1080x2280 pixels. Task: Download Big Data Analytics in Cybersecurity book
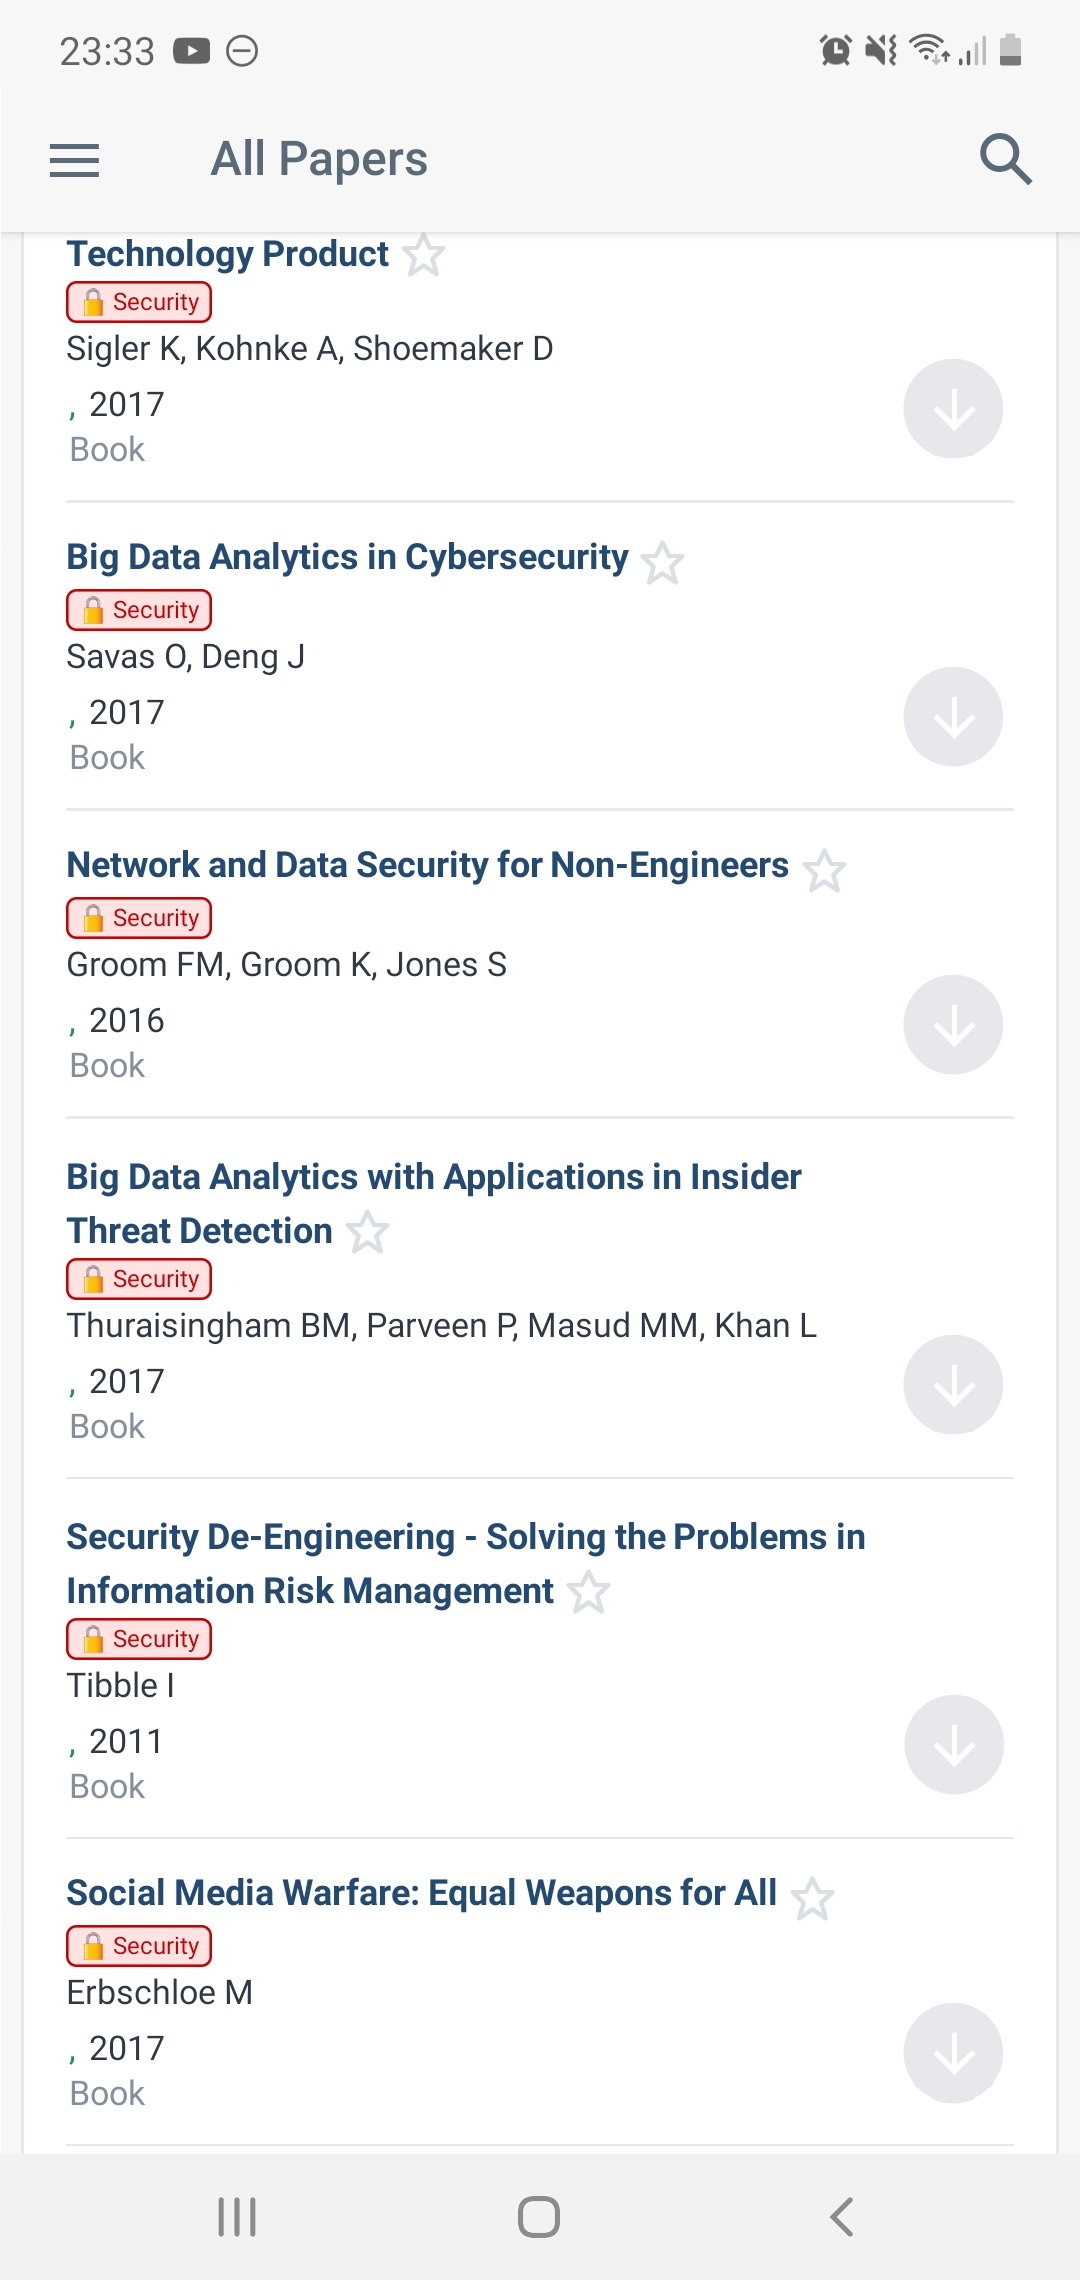953,717
